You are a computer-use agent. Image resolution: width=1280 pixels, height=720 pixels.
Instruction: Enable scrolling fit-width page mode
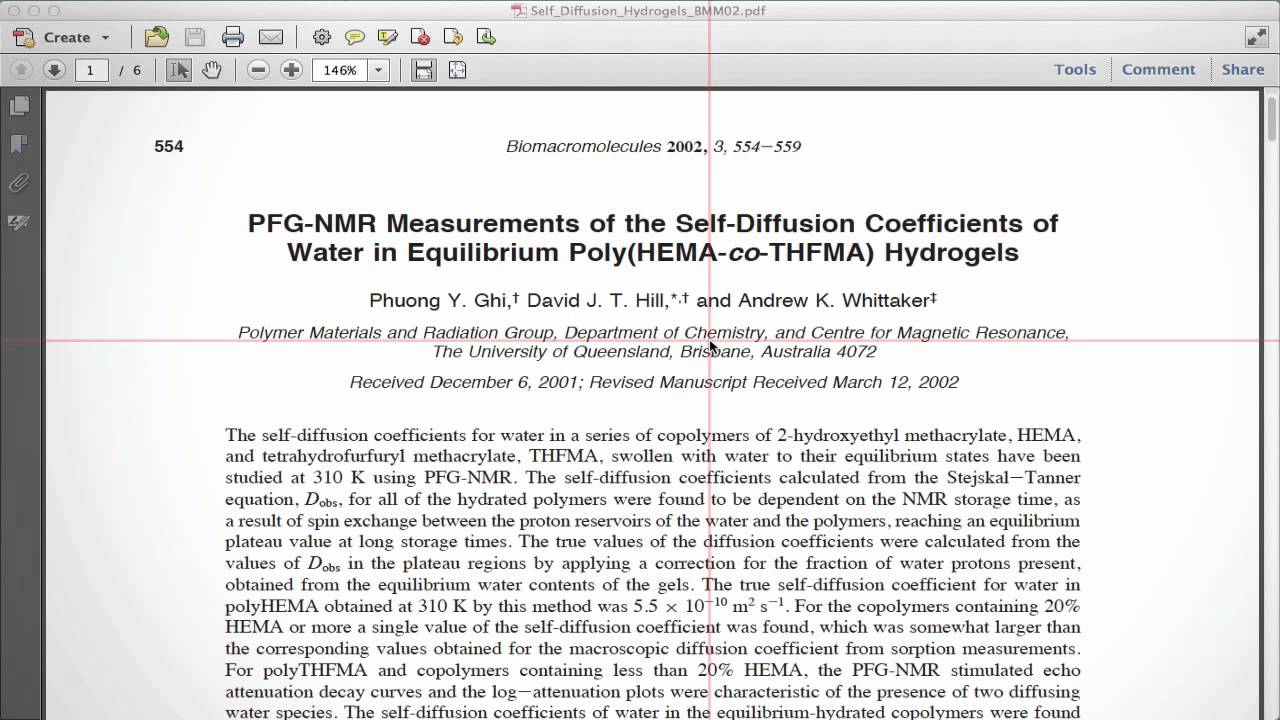[x=424, y=70]
